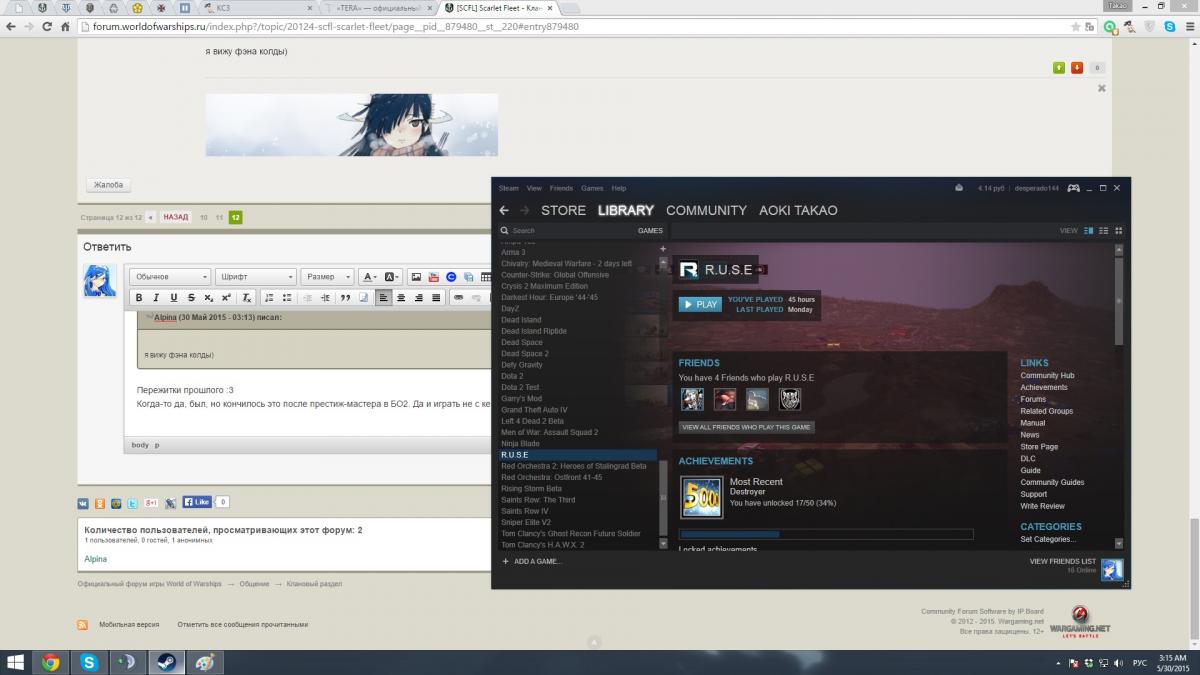Click the Strikethrough icon in editor toolbar

[x=190, y=298]
